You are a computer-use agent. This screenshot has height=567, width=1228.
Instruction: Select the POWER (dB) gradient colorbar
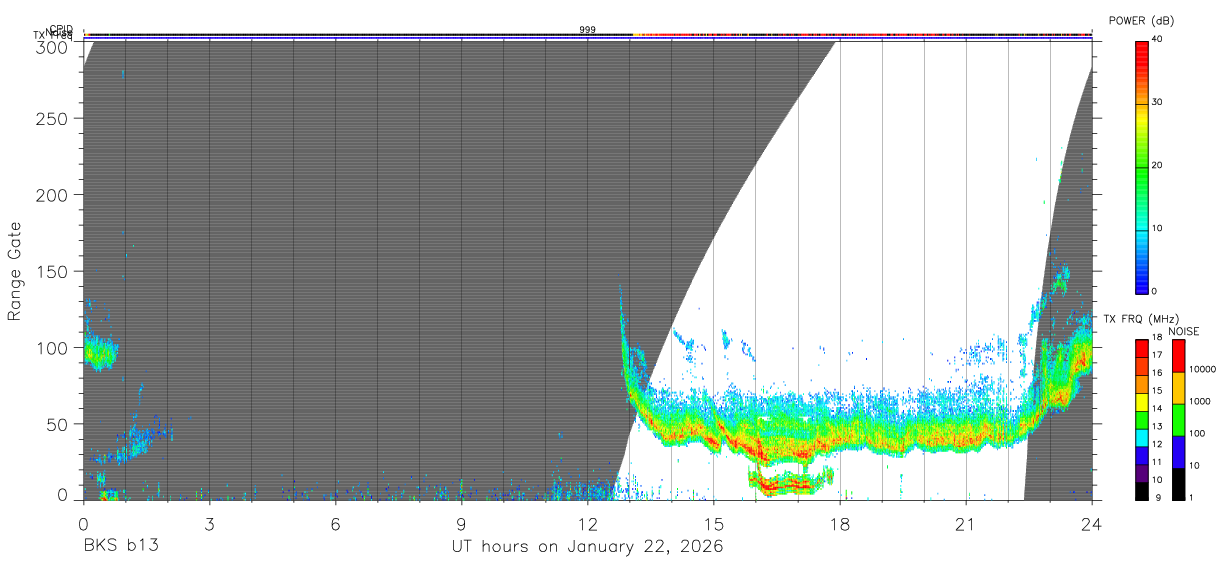click(x=1142, y=167)
